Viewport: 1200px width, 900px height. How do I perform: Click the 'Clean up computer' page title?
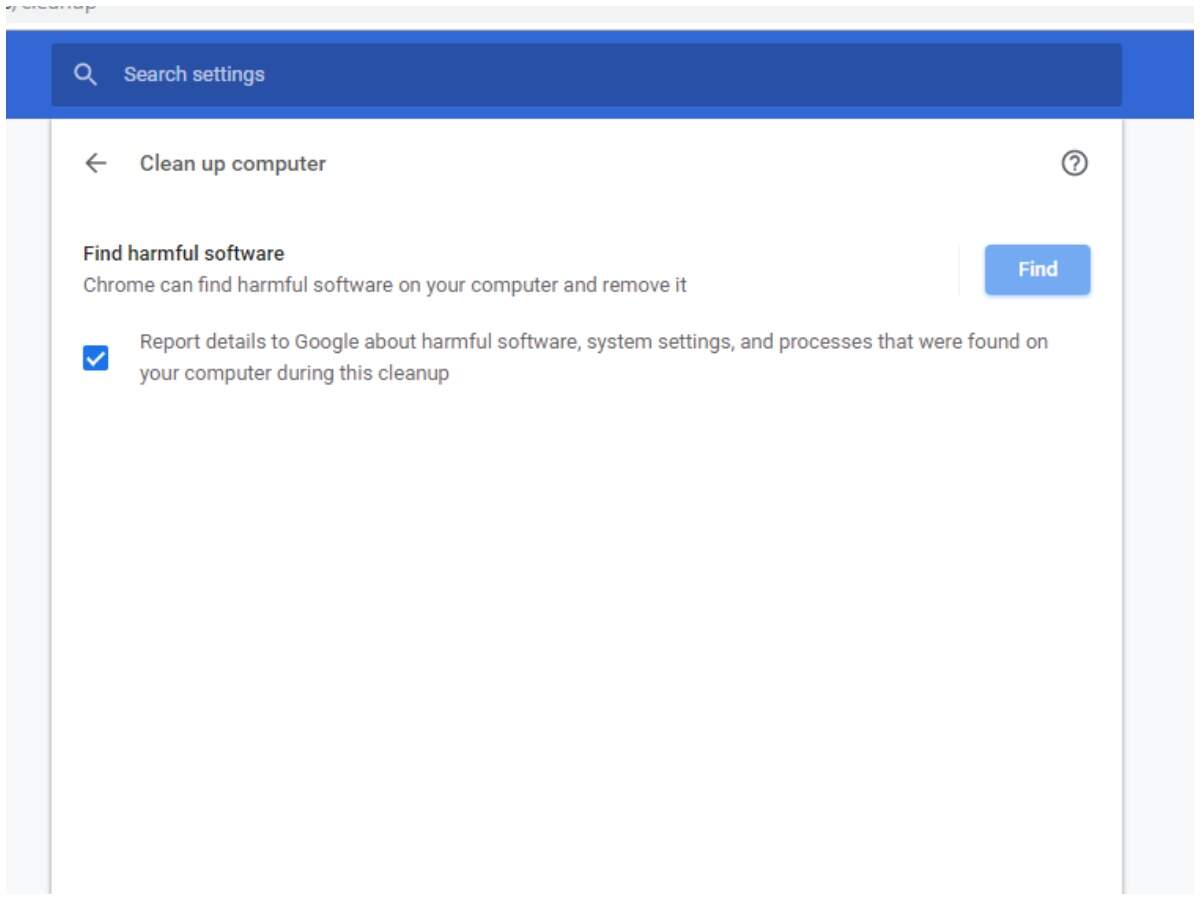pyautogui.click(x=232, y=164)
